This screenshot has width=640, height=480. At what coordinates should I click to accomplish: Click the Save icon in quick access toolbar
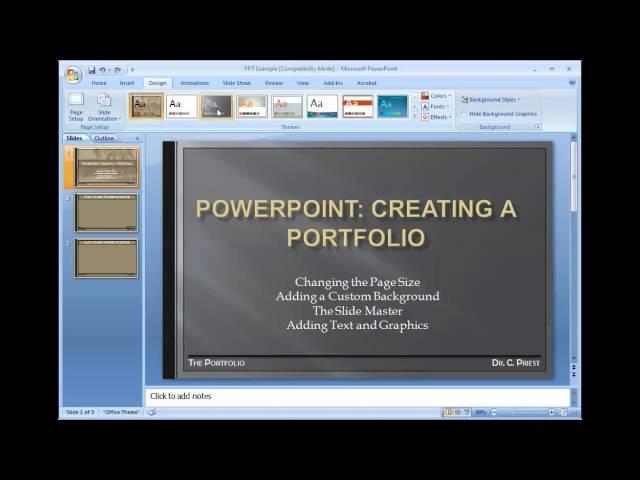tap(92, 70)
